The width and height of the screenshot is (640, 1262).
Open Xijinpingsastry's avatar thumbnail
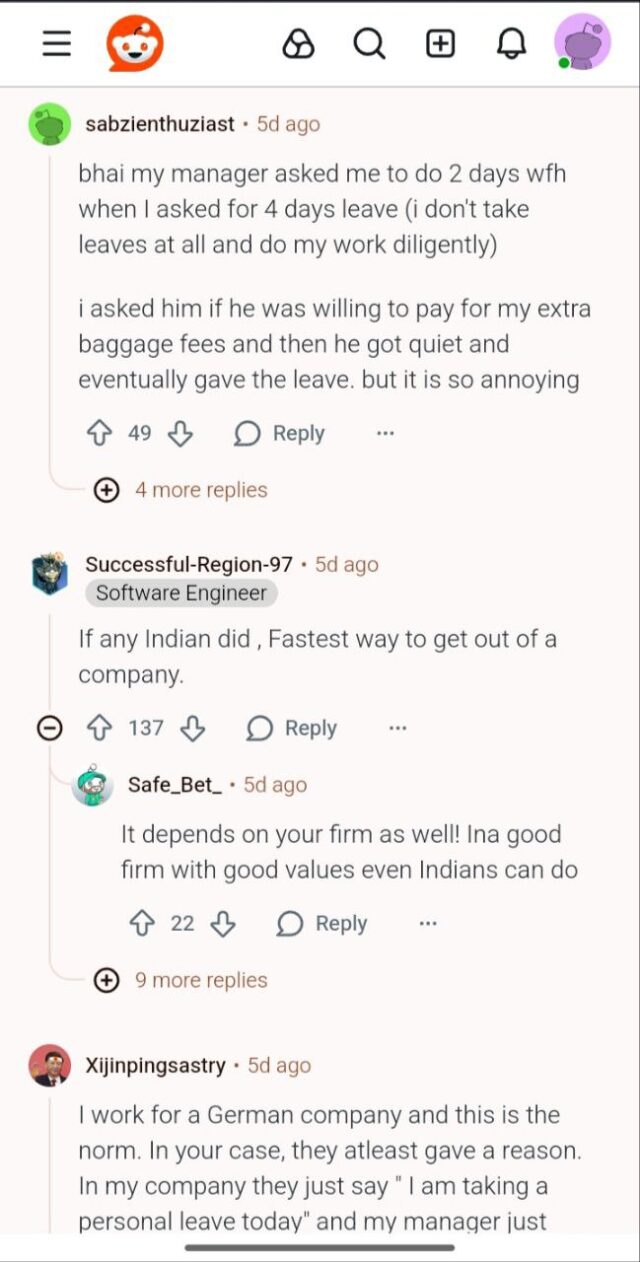pyautogui.click(x=48, y=1066)
